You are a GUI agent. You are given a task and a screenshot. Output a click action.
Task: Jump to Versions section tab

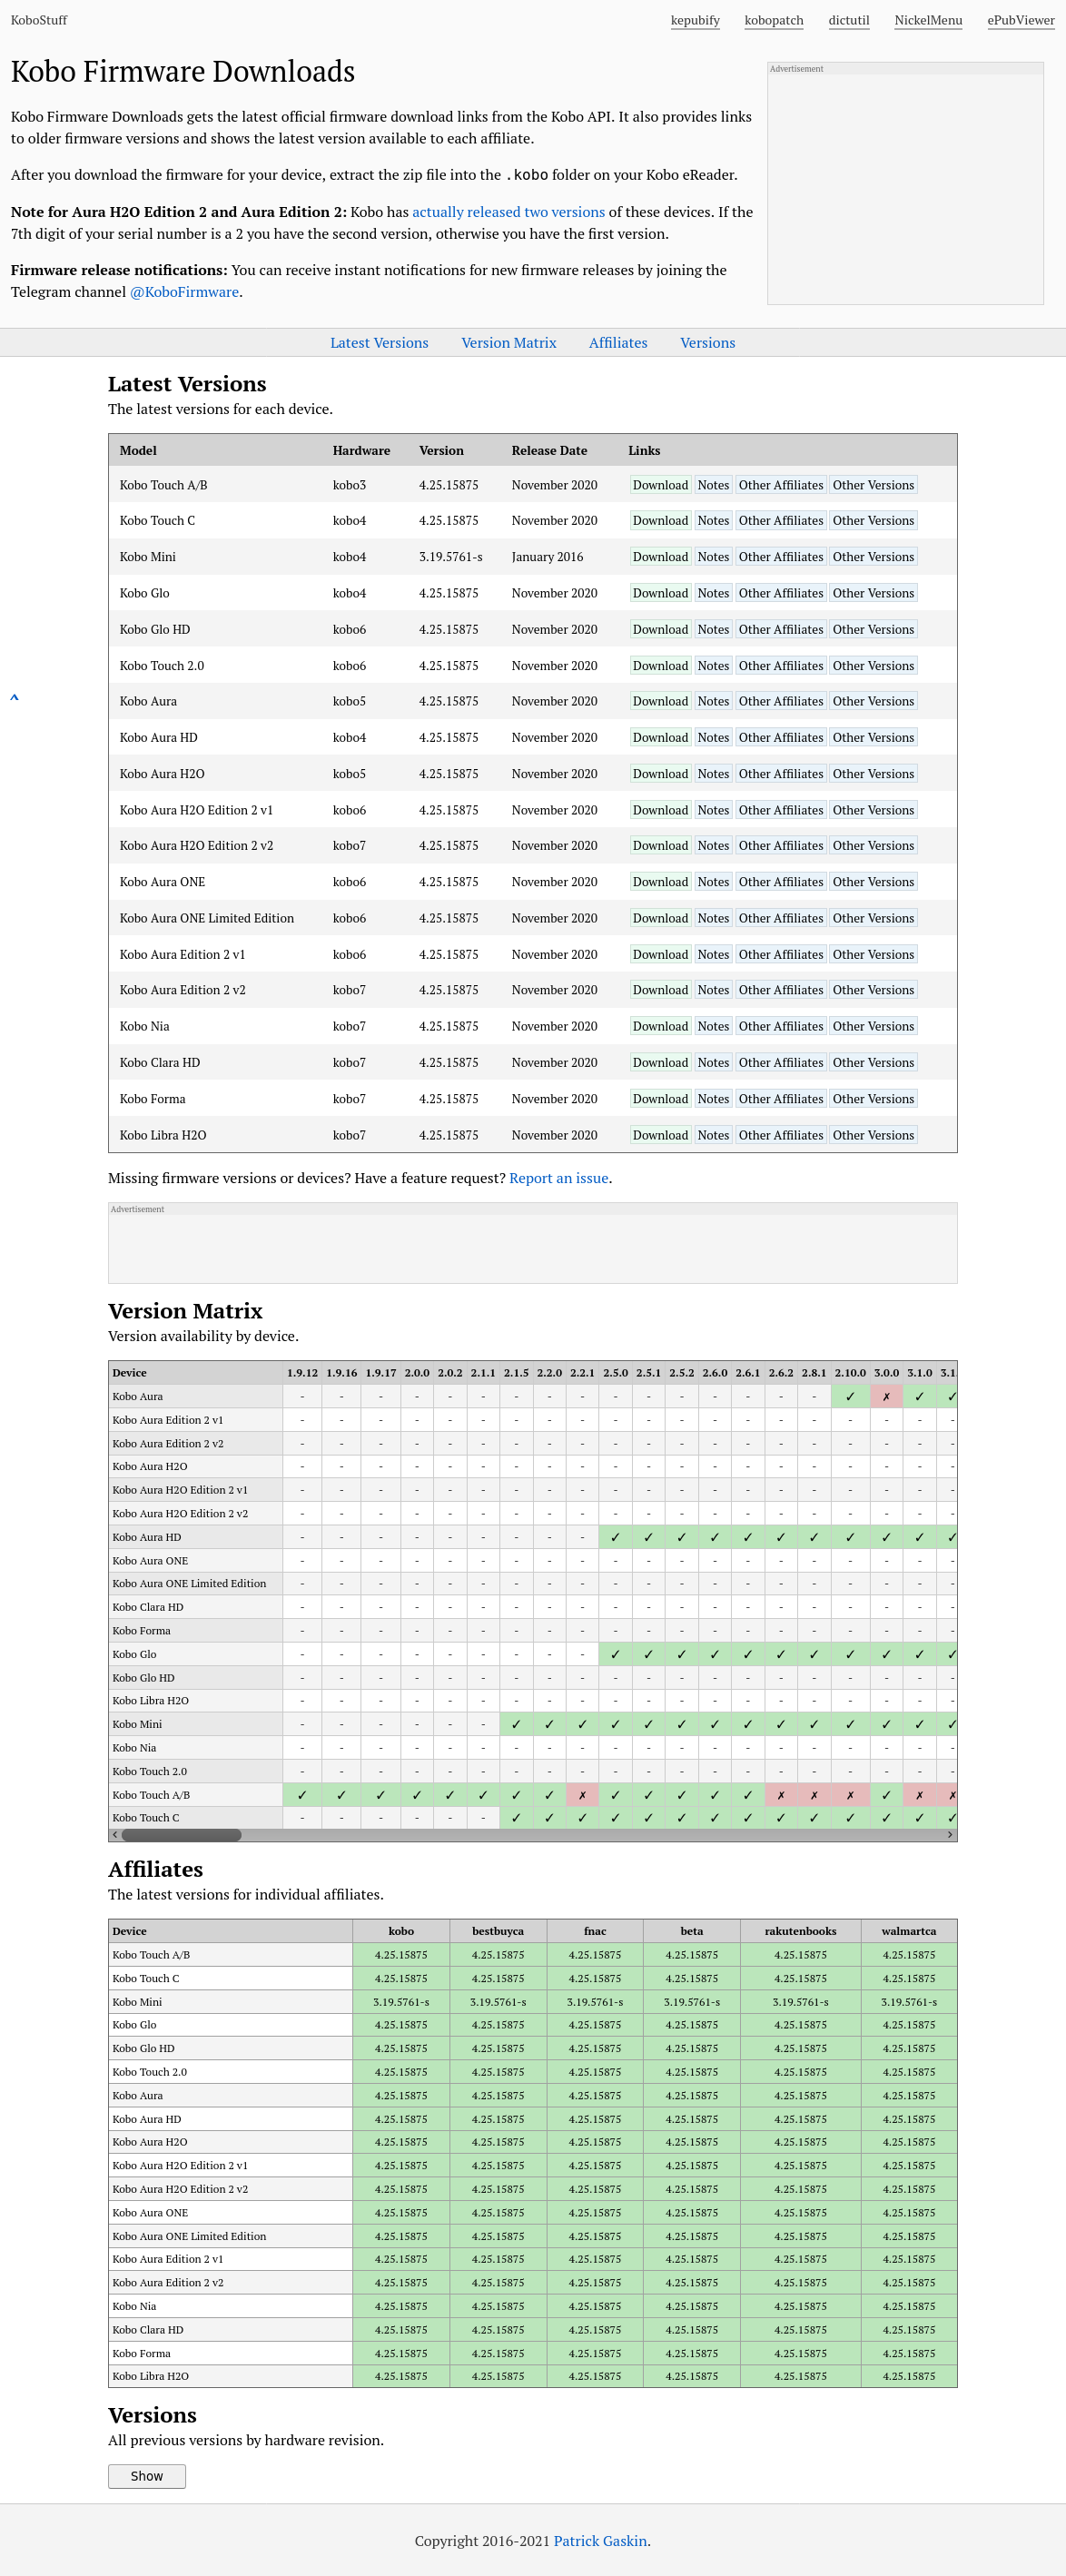tap(707, 343)
